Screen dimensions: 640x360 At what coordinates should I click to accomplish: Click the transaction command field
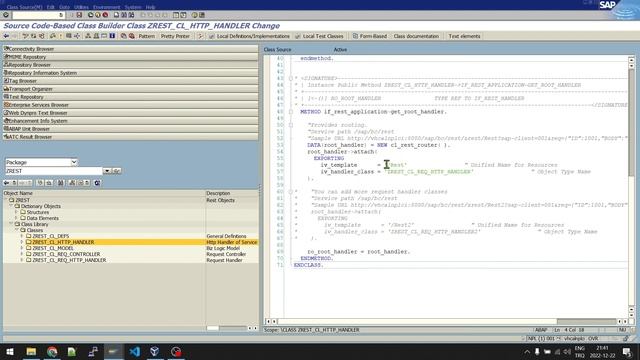click(x=38, y=15)
